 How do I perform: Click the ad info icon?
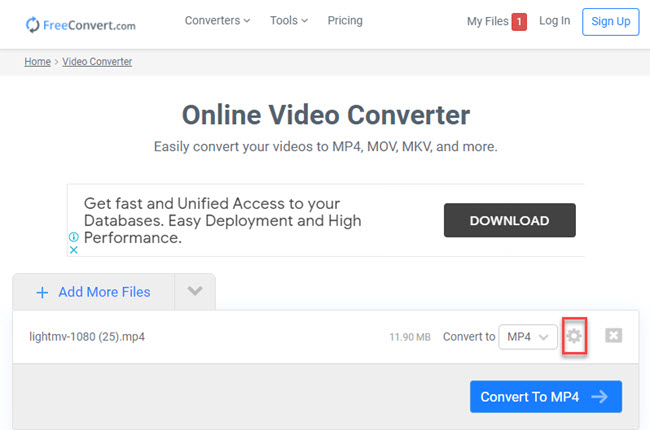(73, 237)
